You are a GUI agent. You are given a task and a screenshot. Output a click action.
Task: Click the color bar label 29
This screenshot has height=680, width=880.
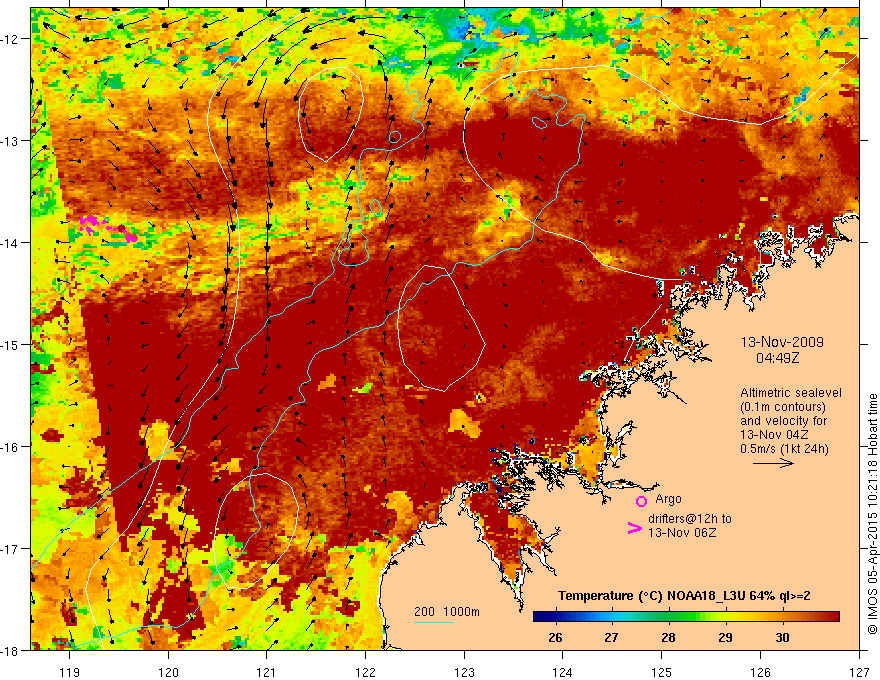tap(725, 637)
